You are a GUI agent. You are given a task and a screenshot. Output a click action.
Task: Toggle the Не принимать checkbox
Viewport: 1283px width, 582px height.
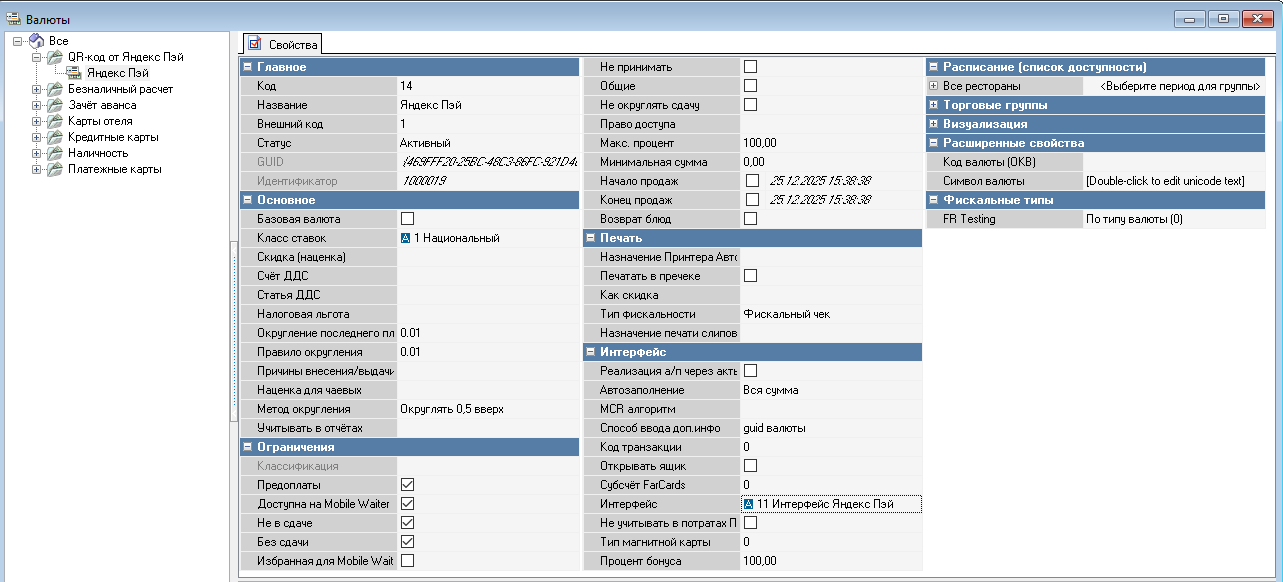pyautogui.click(x=750, y=67)
